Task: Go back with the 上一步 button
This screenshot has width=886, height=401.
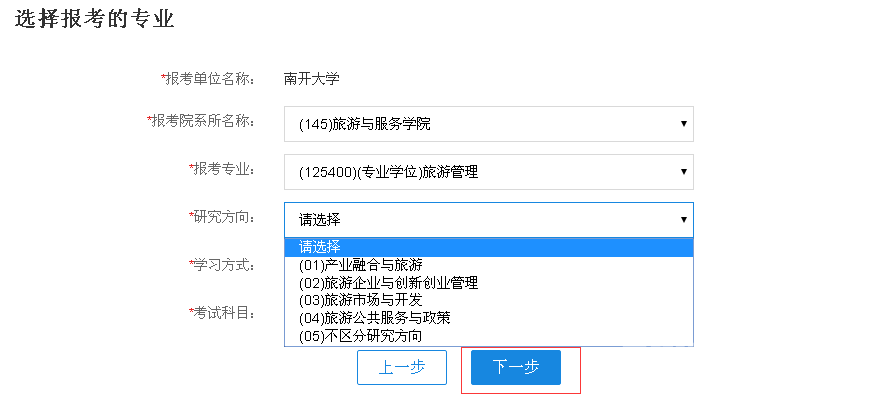Action: [x=402, y=367]
